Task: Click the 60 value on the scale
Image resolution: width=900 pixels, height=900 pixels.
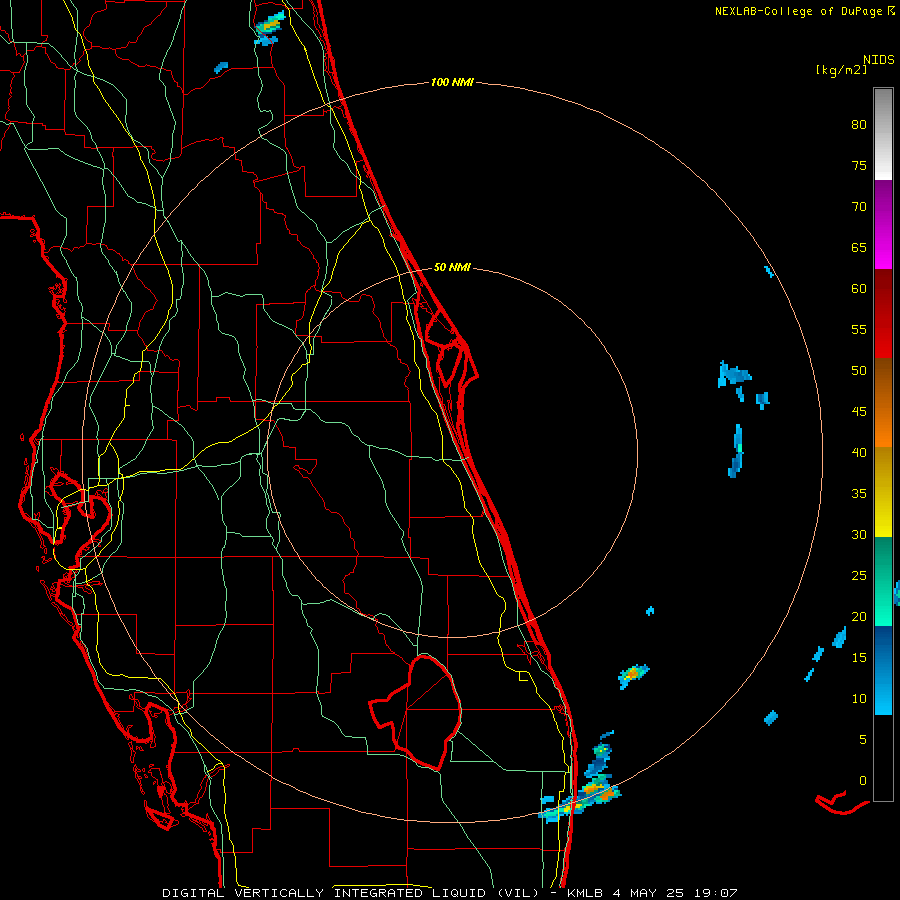Action: pyautogui.click(x=859, y=289)
